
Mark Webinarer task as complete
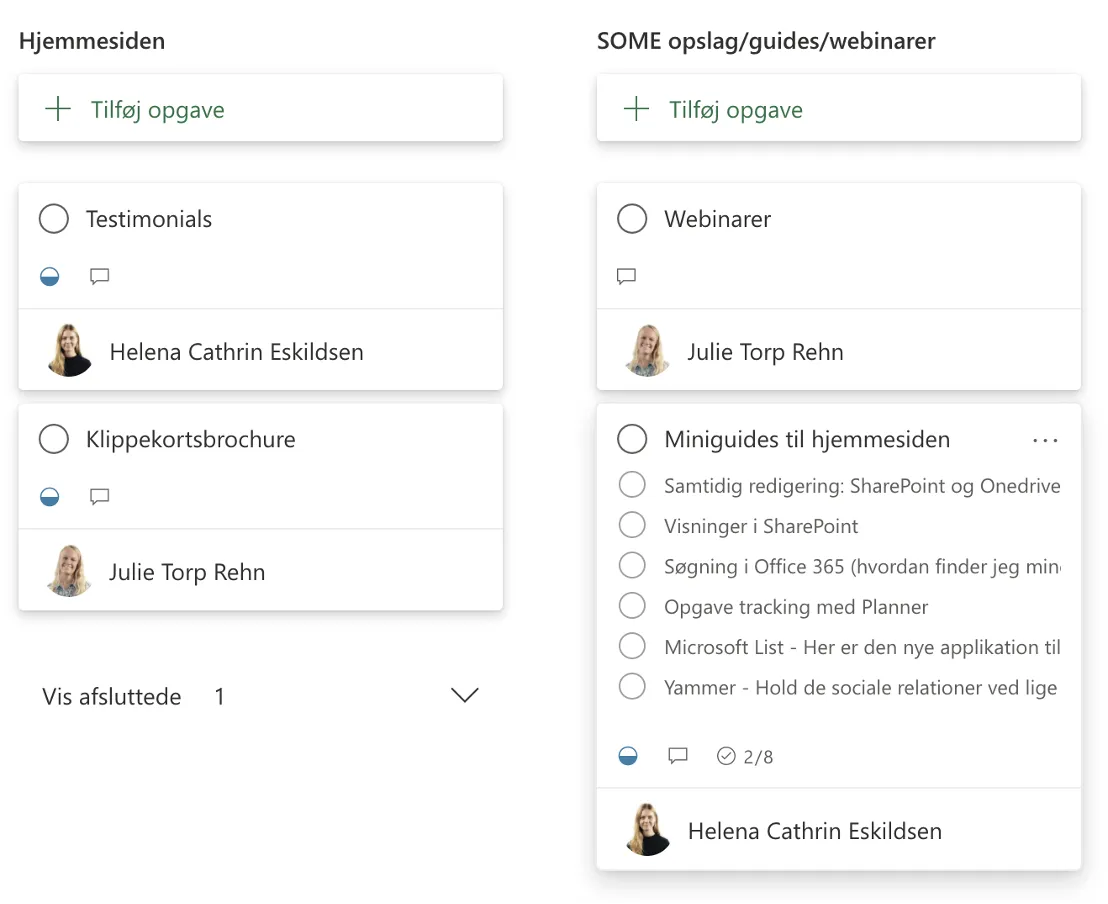pos(632,219)
